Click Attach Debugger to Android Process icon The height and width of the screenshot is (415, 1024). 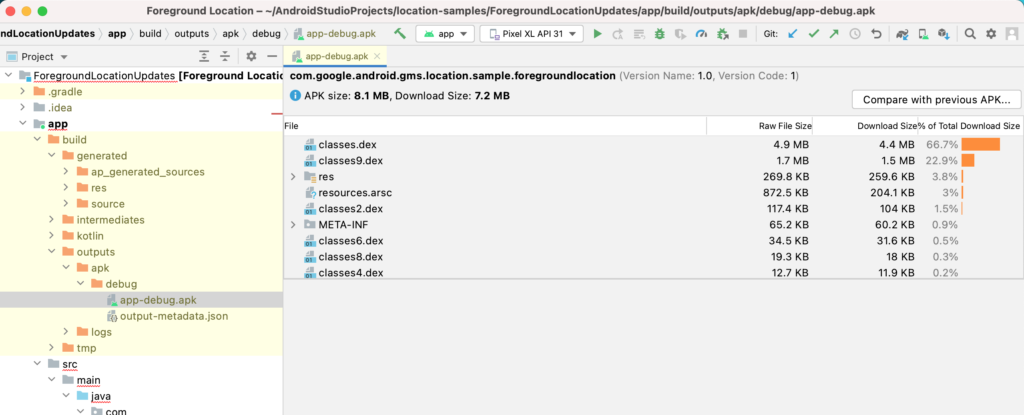tap(722, 34)
